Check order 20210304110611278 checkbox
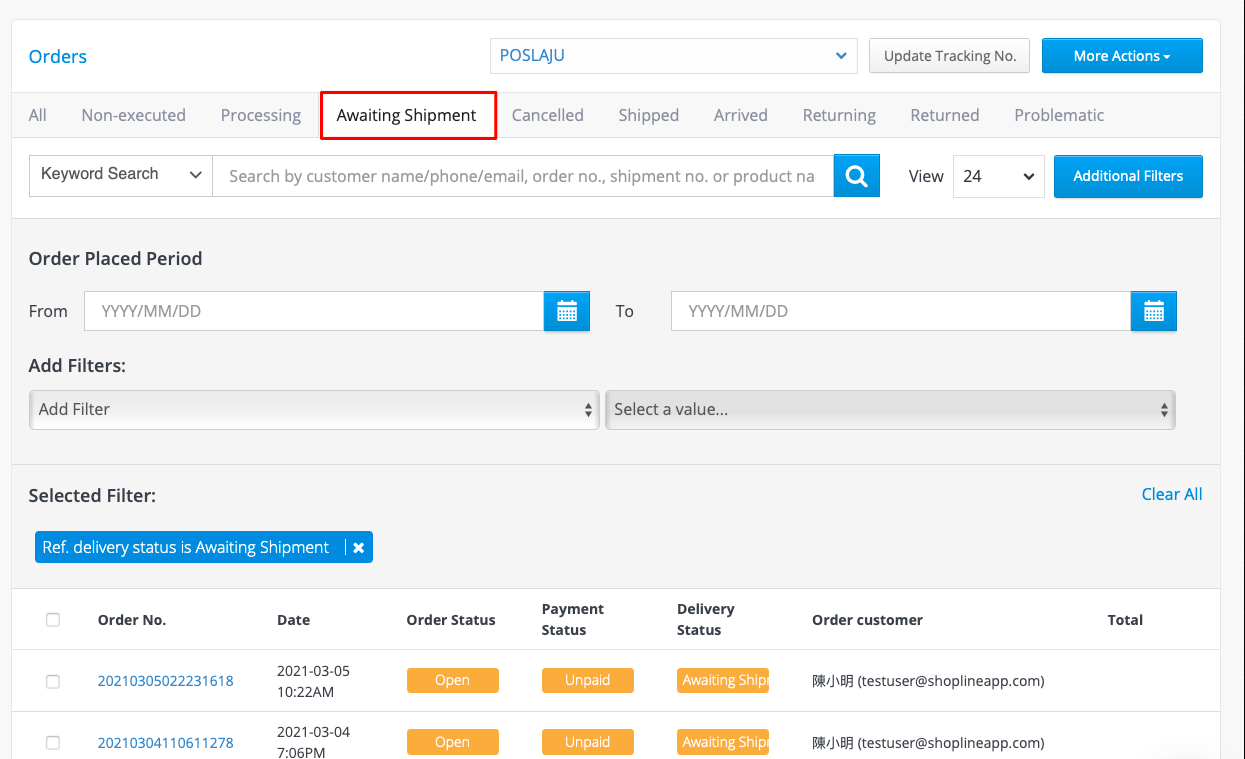Viewport: 1245px width, 759px height. click(x=53, y=743)
